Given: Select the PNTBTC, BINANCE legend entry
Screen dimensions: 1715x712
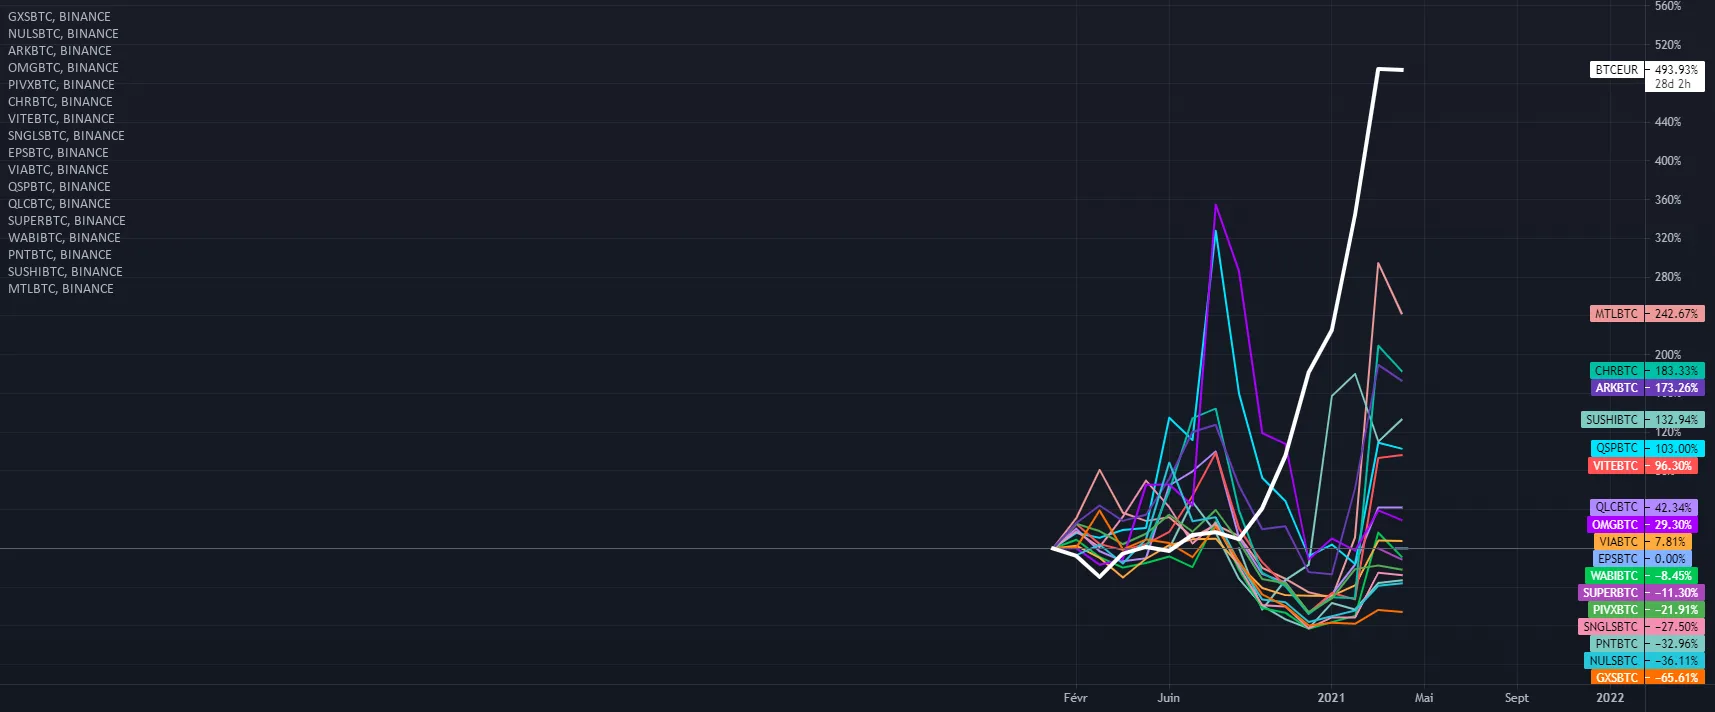Looking at the screenshot, I should pos(60,255).
